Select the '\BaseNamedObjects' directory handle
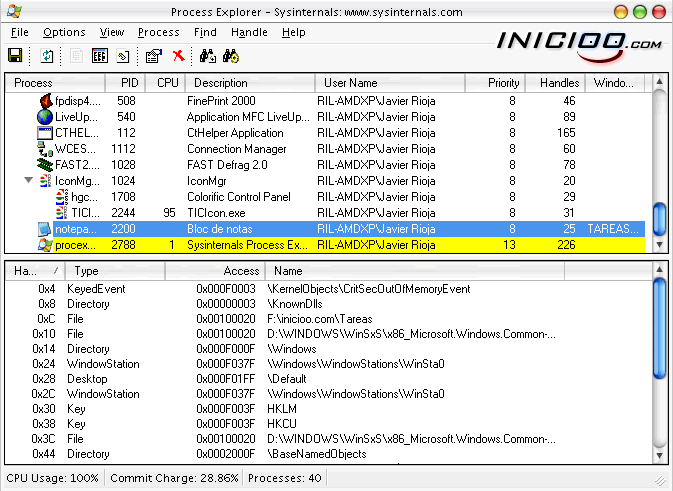This screenshot has height=491, width=673. click(316, 454)
